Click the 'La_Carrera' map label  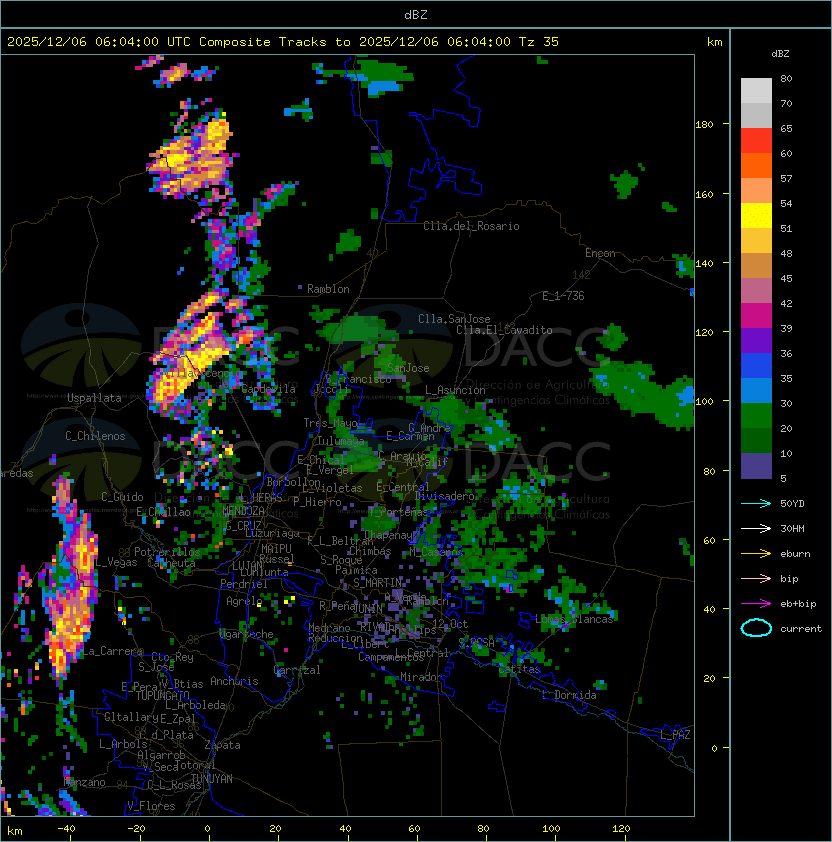coord(112,651)
